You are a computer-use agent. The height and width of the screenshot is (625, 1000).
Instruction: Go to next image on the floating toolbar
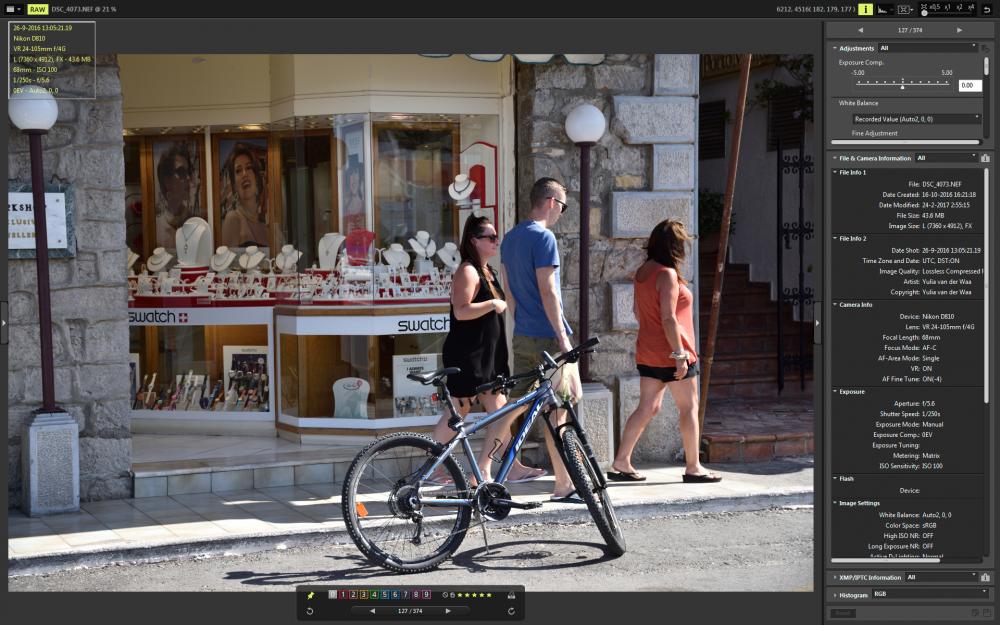(448, 611)
